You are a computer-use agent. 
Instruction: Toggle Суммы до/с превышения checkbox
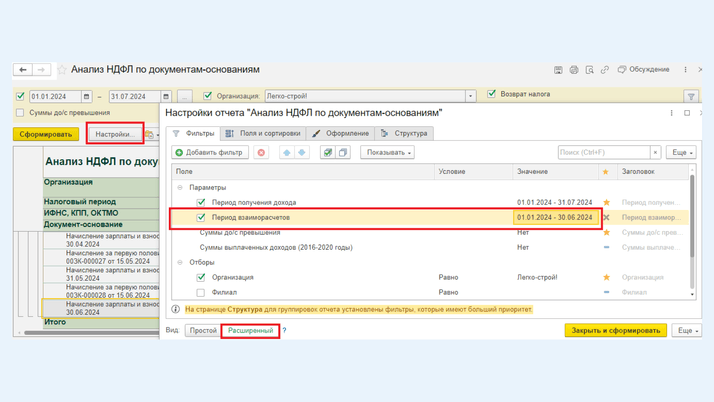pyautogui.click(x=20, y=113)
